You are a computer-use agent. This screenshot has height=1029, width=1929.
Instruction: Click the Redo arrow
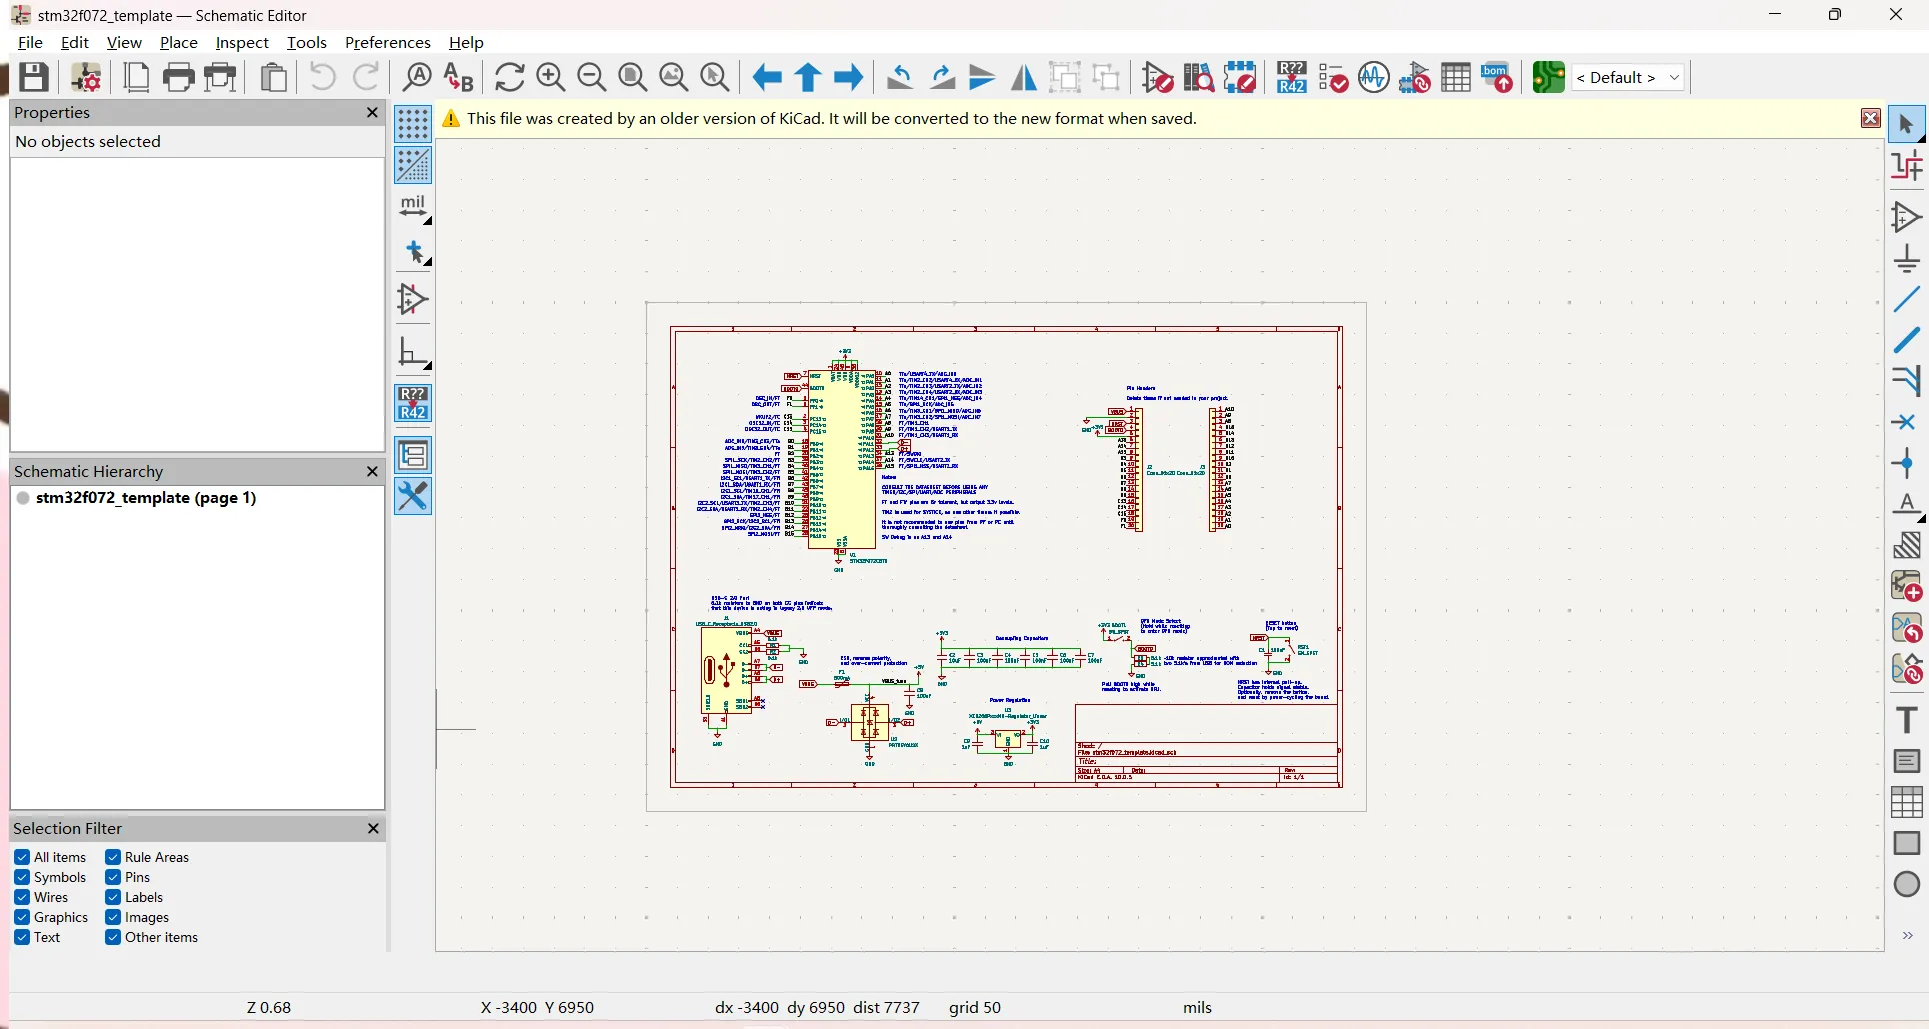tap(367, 77)
